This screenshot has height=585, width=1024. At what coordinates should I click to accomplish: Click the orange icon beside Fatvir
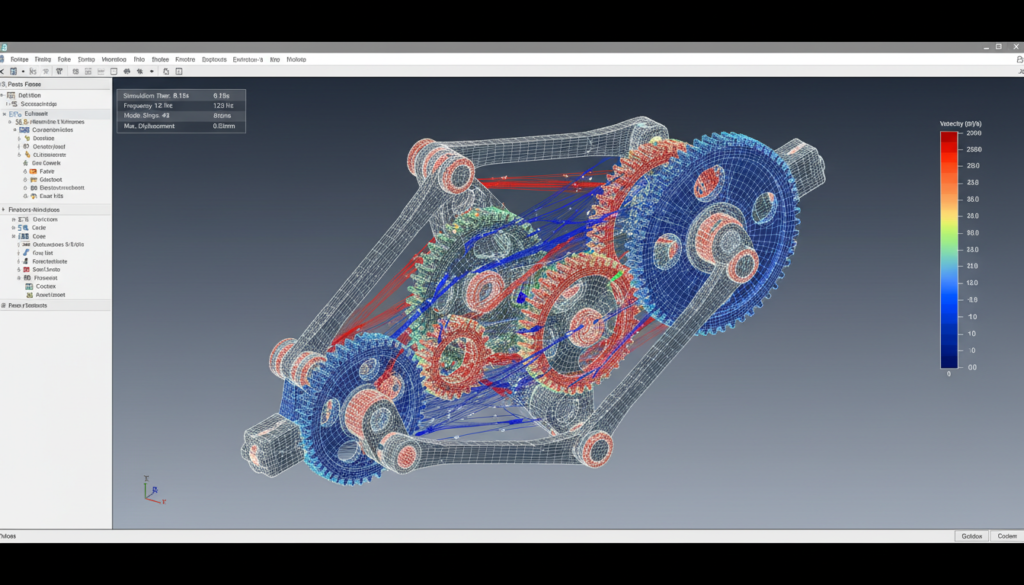click(x=33, y=171)
